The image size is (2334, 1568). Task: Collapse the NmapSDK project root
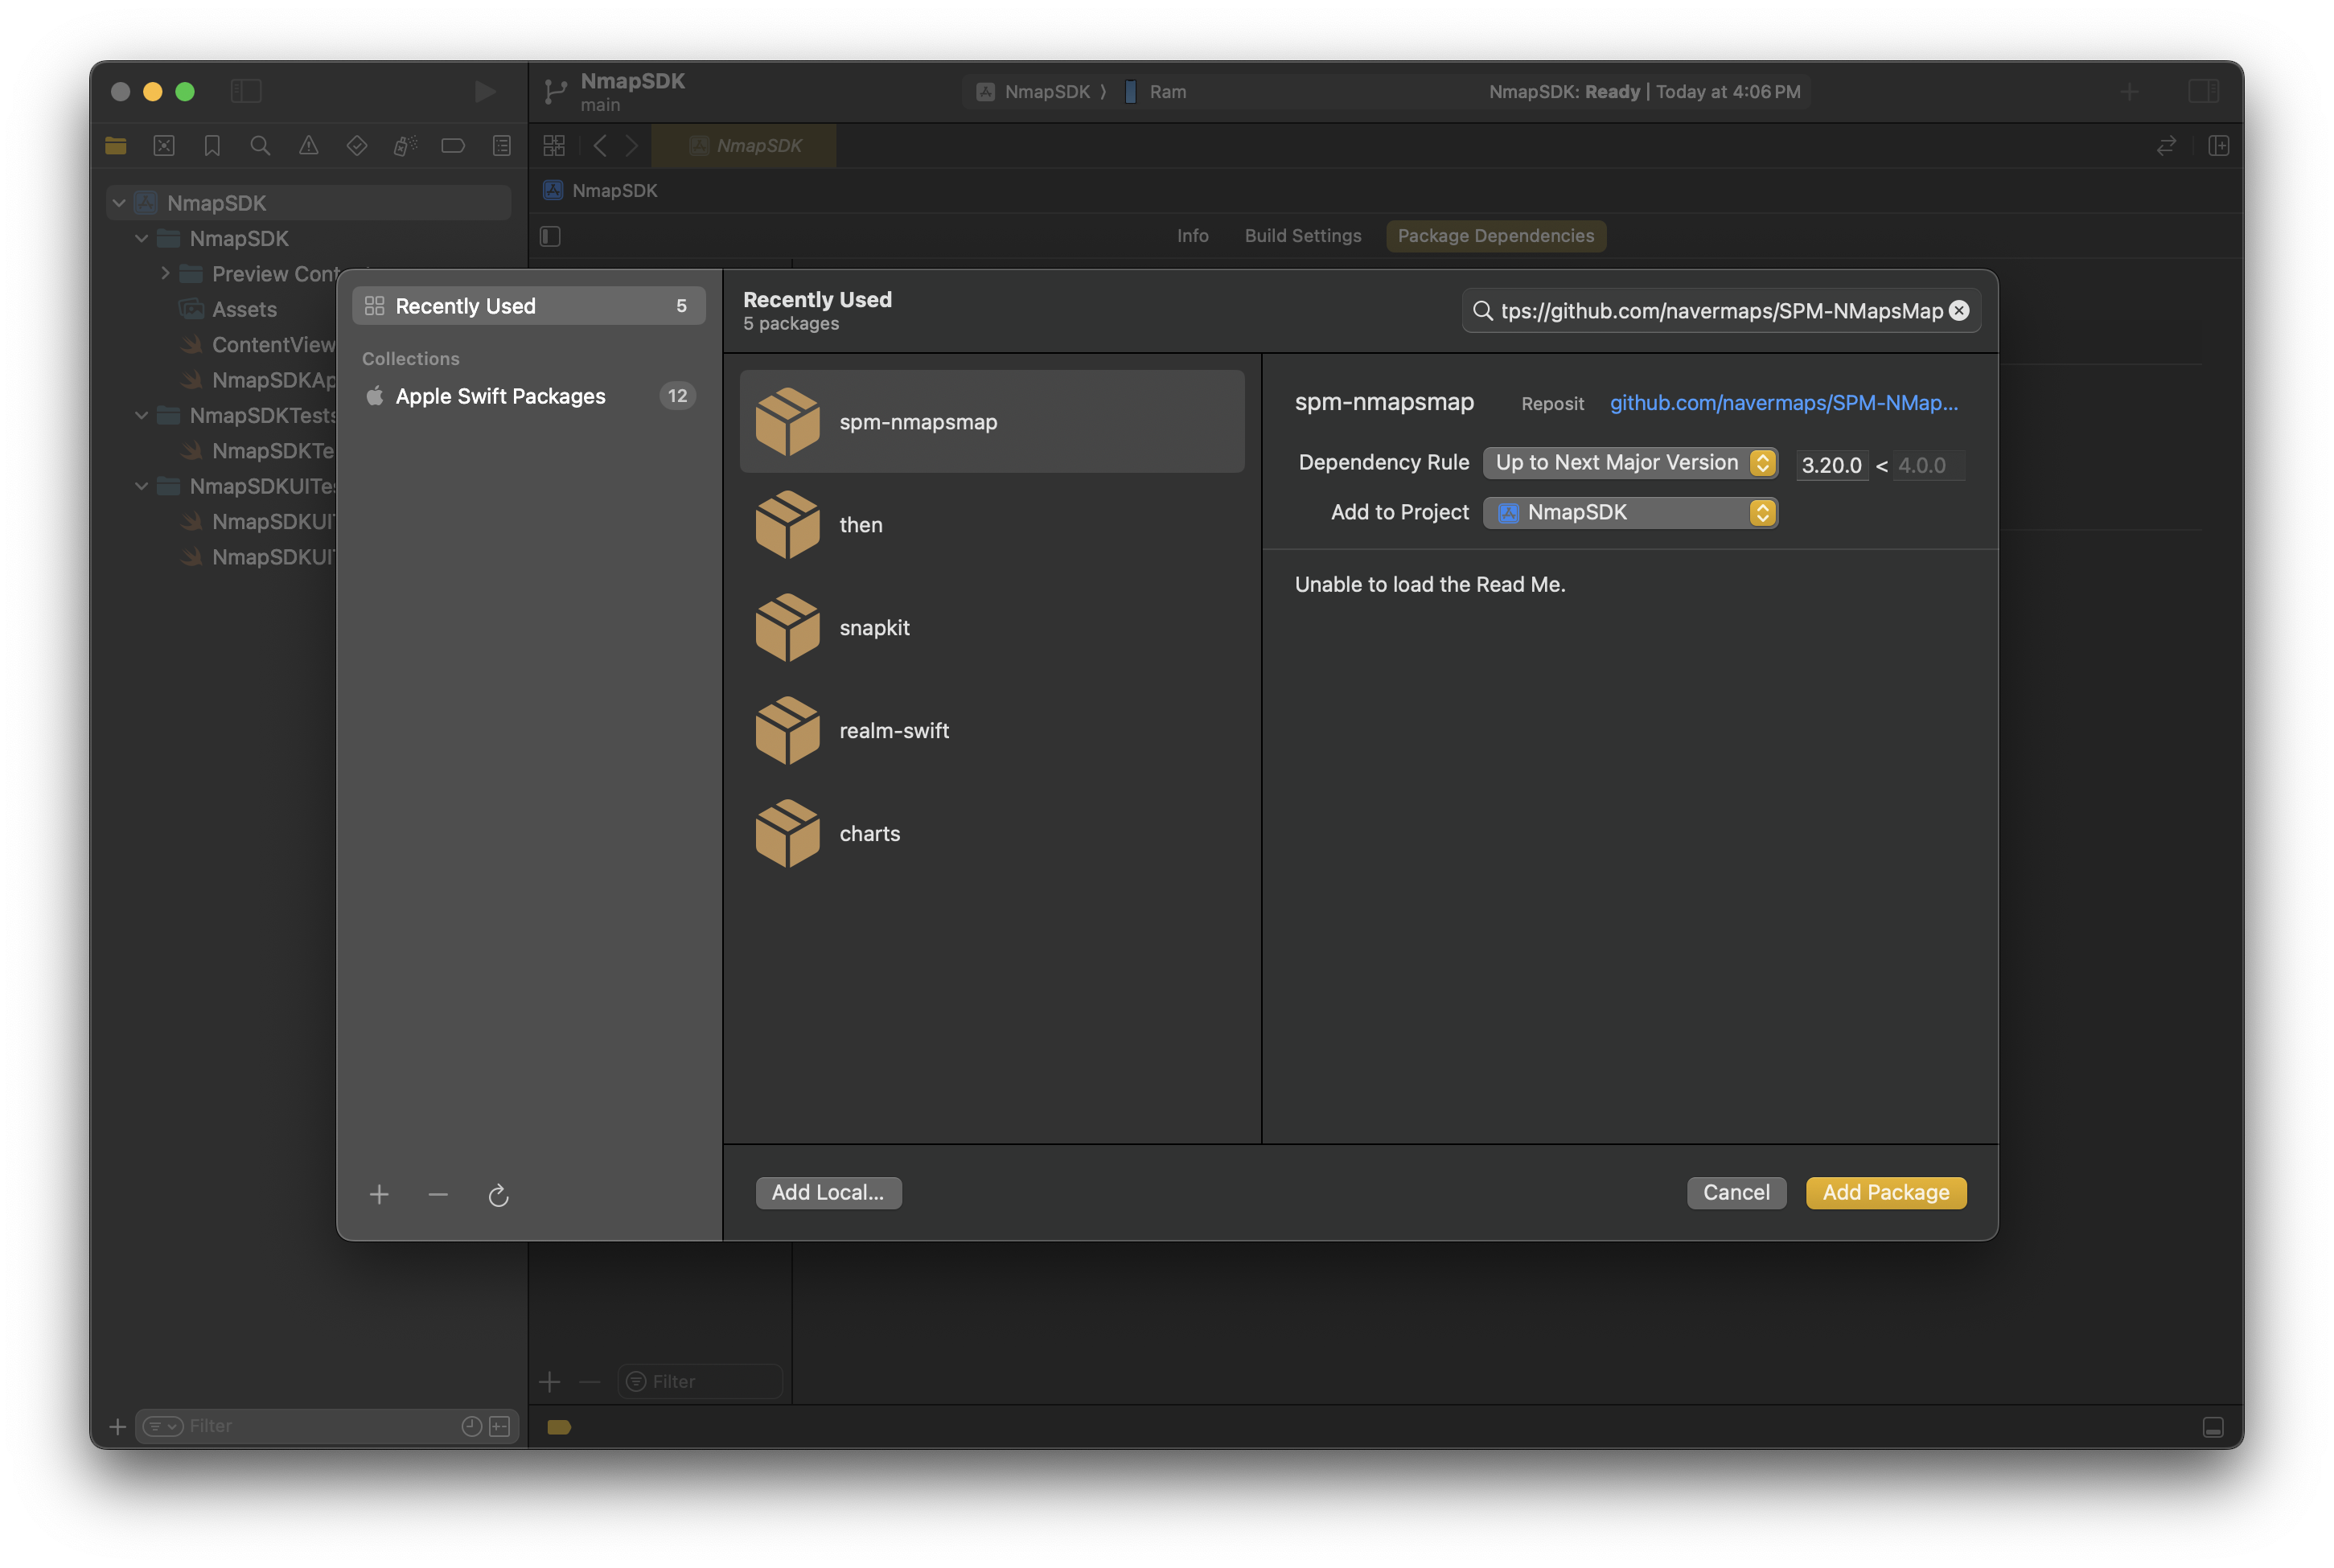[119, 203]
